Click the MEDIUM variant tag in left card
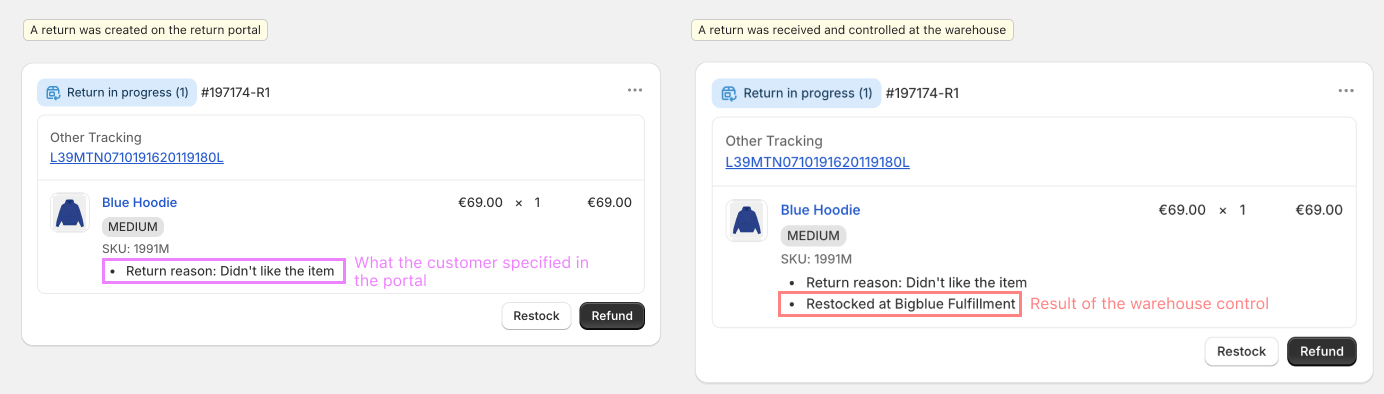The width and height of the screenshot is (1384, 394). [x=133, y=227]
